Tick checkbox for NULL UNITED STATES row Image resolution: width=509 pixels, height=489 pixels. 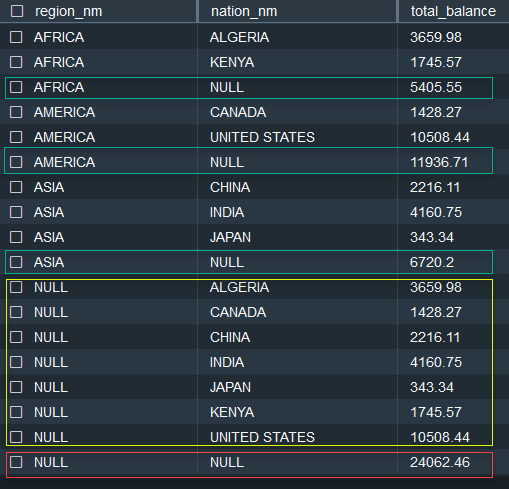point(16,437)
